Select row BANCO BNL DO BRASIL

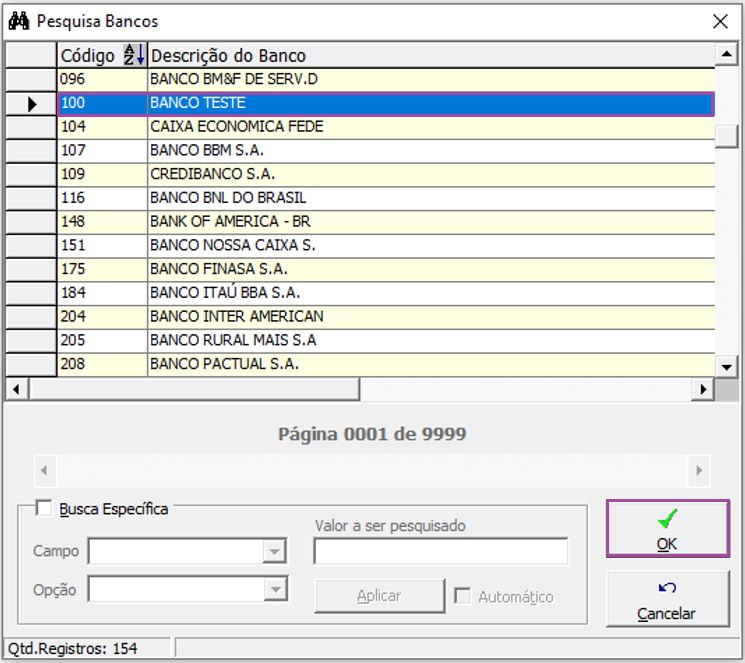[386, 198]
